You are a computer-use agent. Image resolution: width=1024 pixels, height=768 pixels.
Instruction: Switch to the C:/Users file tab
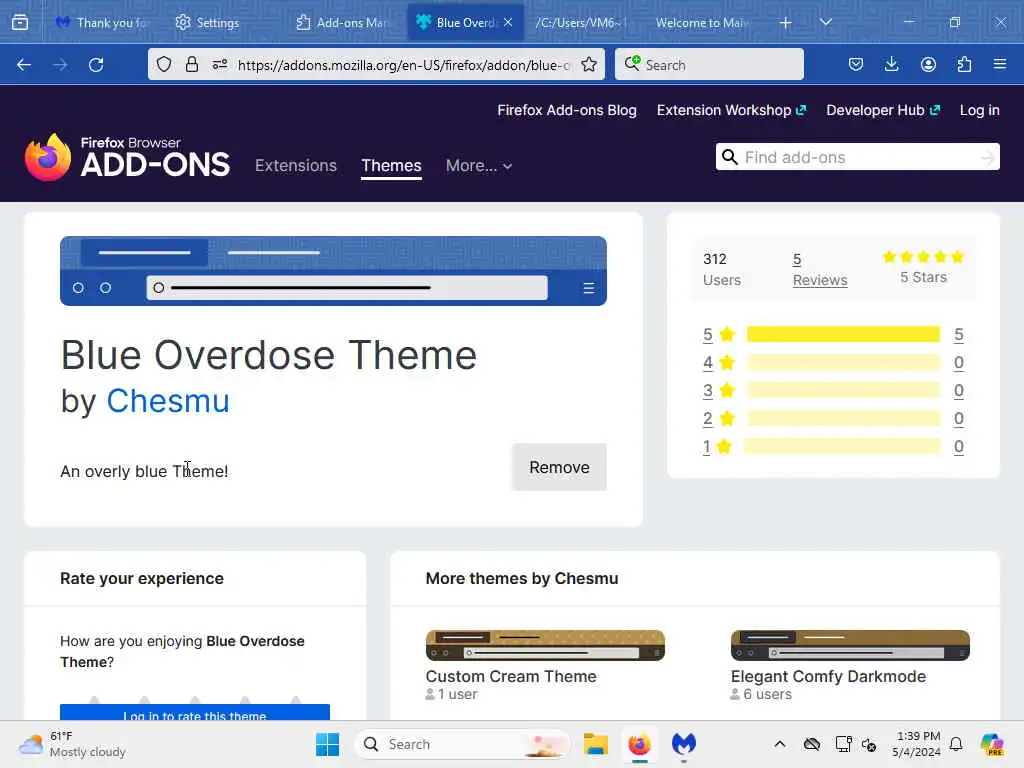click(x=580, y=23)
